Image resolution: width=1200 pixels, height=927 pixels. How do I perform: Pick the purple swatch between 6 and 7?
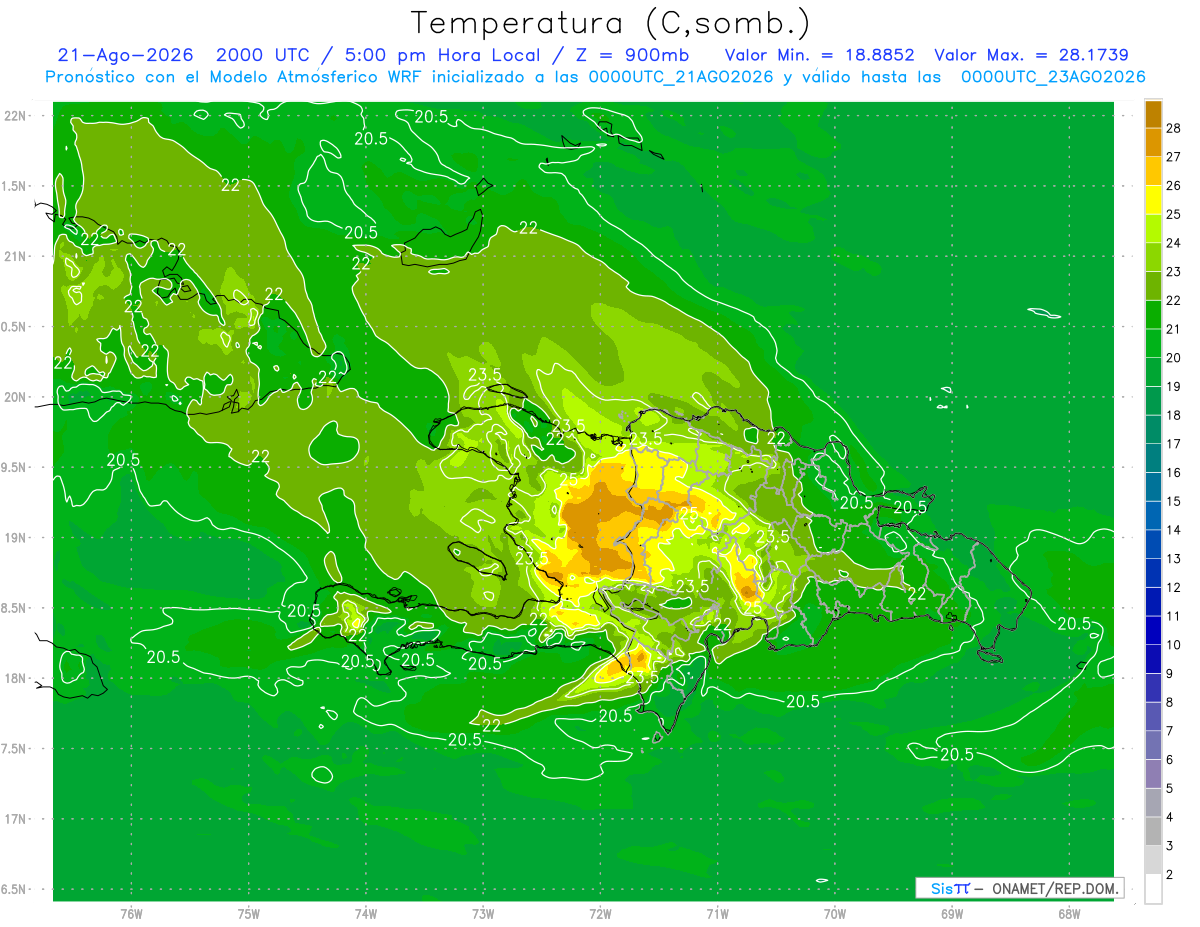pyautogui.click(x=1154, y=745)
